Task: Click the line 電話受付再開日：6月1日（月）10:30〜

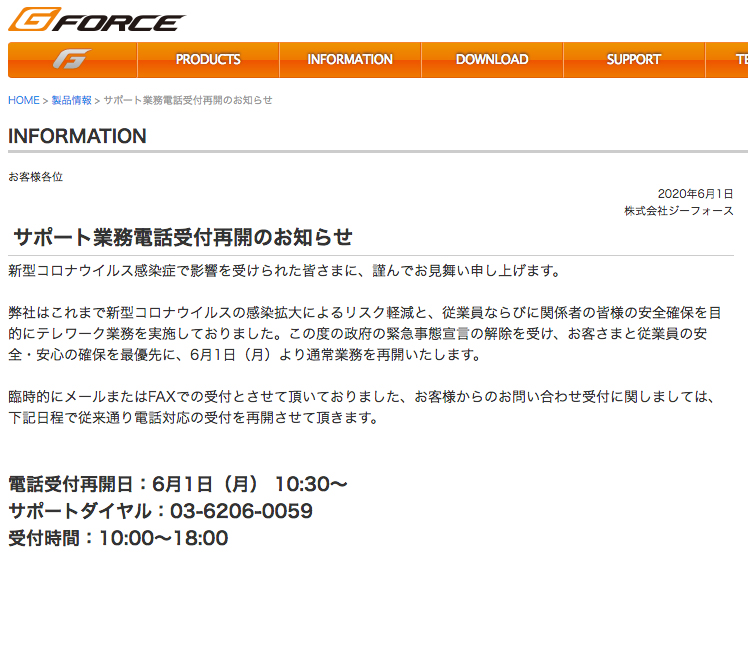Action: point(178,484)
